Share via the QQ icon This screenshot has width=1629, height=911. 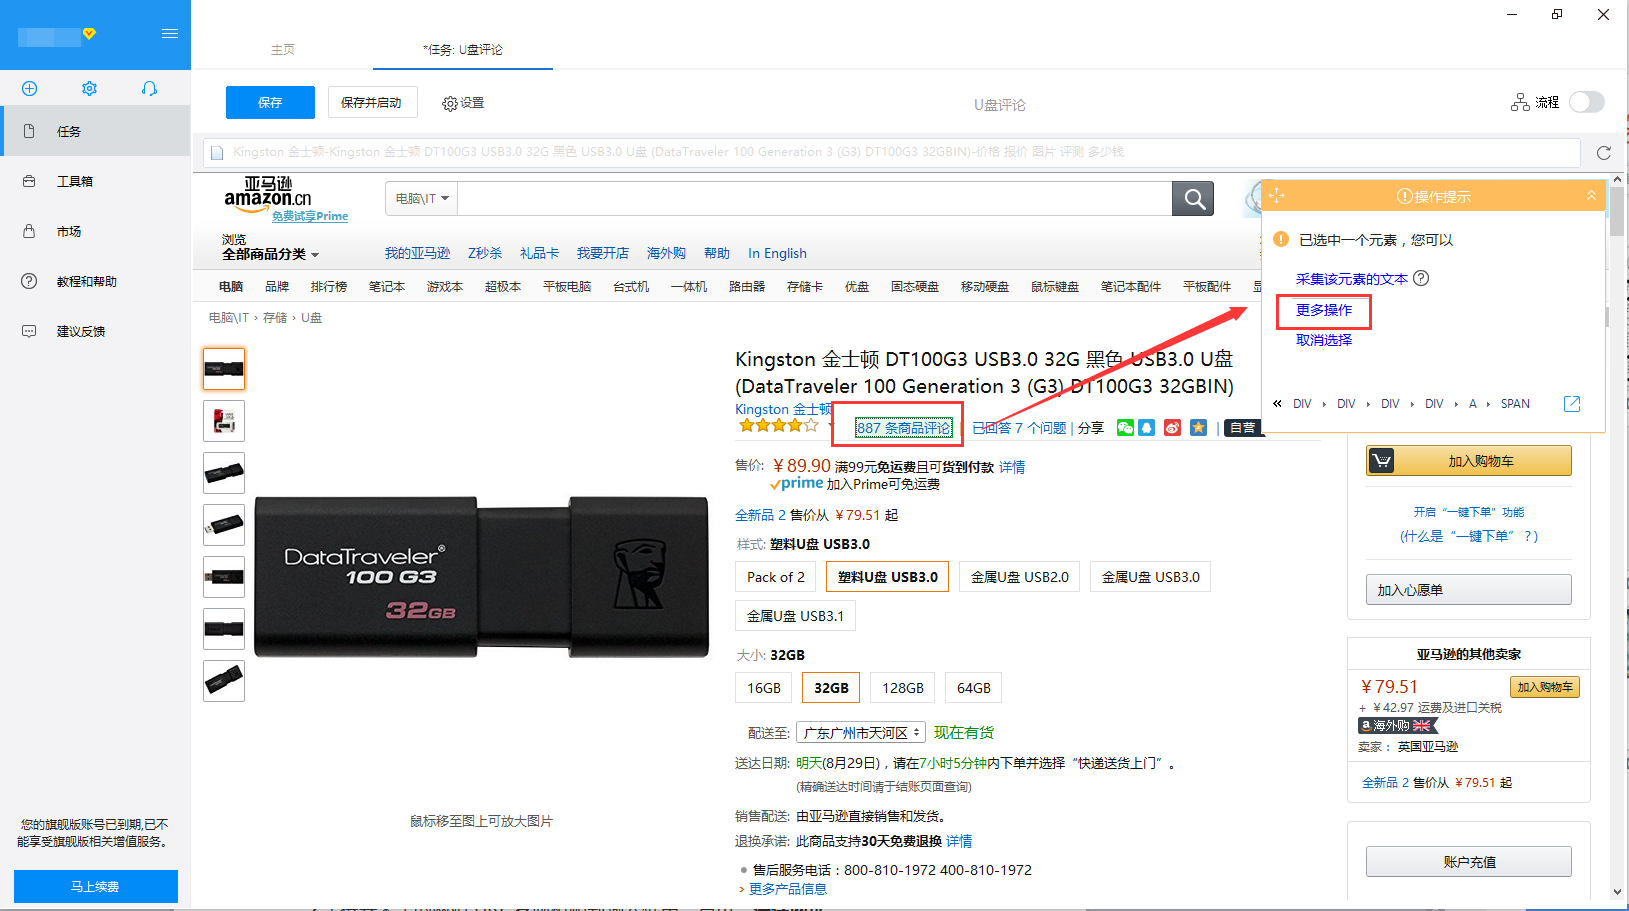point(1147,428)
